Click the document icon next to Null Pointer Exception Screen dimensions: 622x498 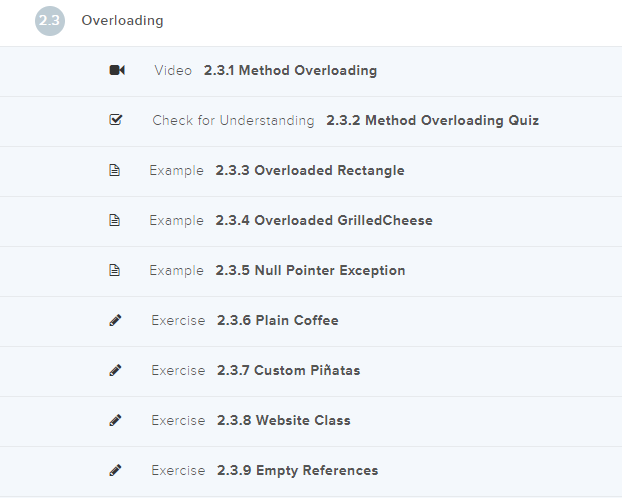tap(115, 270)
